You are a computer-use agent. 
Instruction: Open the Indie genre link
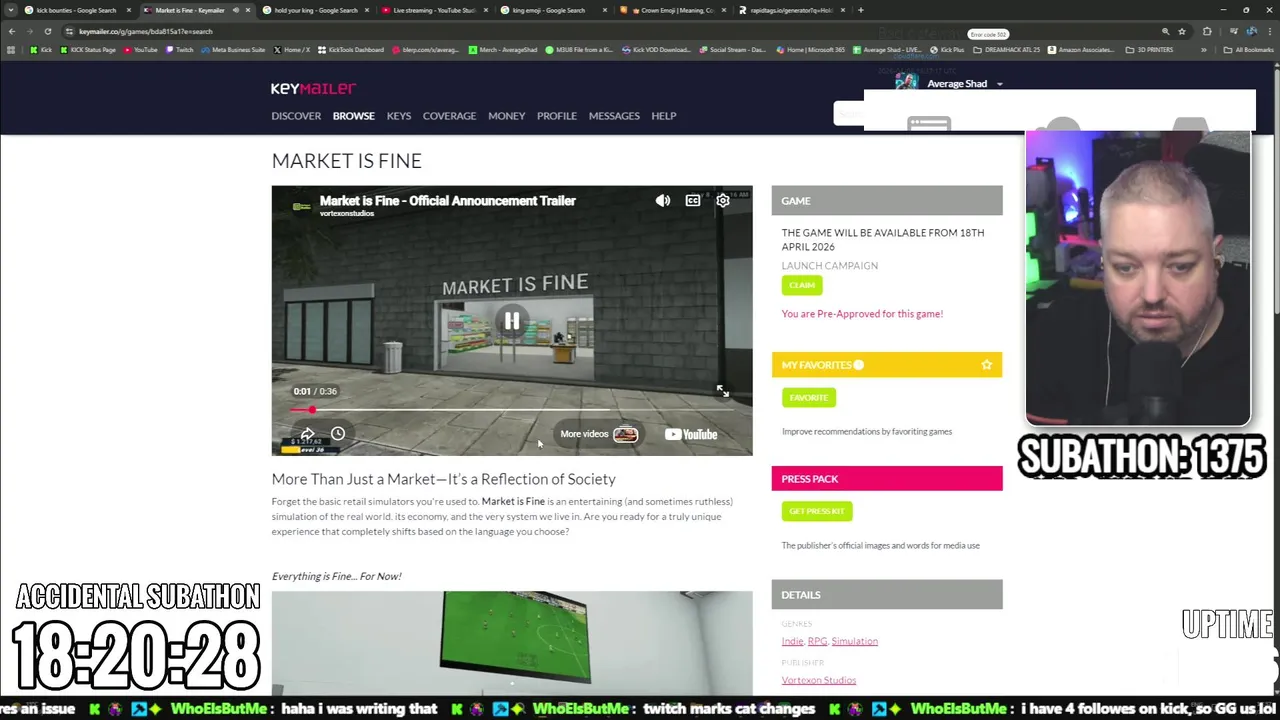[792, 641]
